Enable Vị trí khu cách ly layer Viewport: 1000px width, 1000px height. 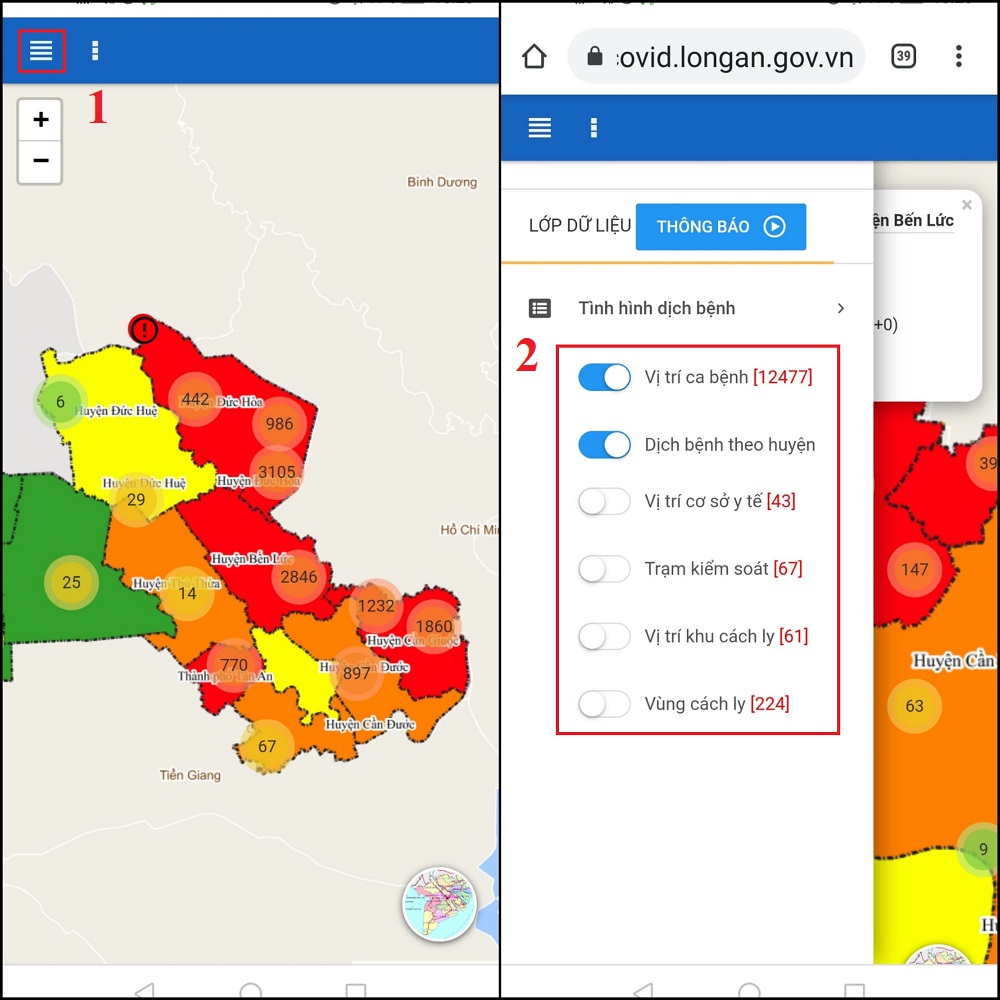click(605, 636)
